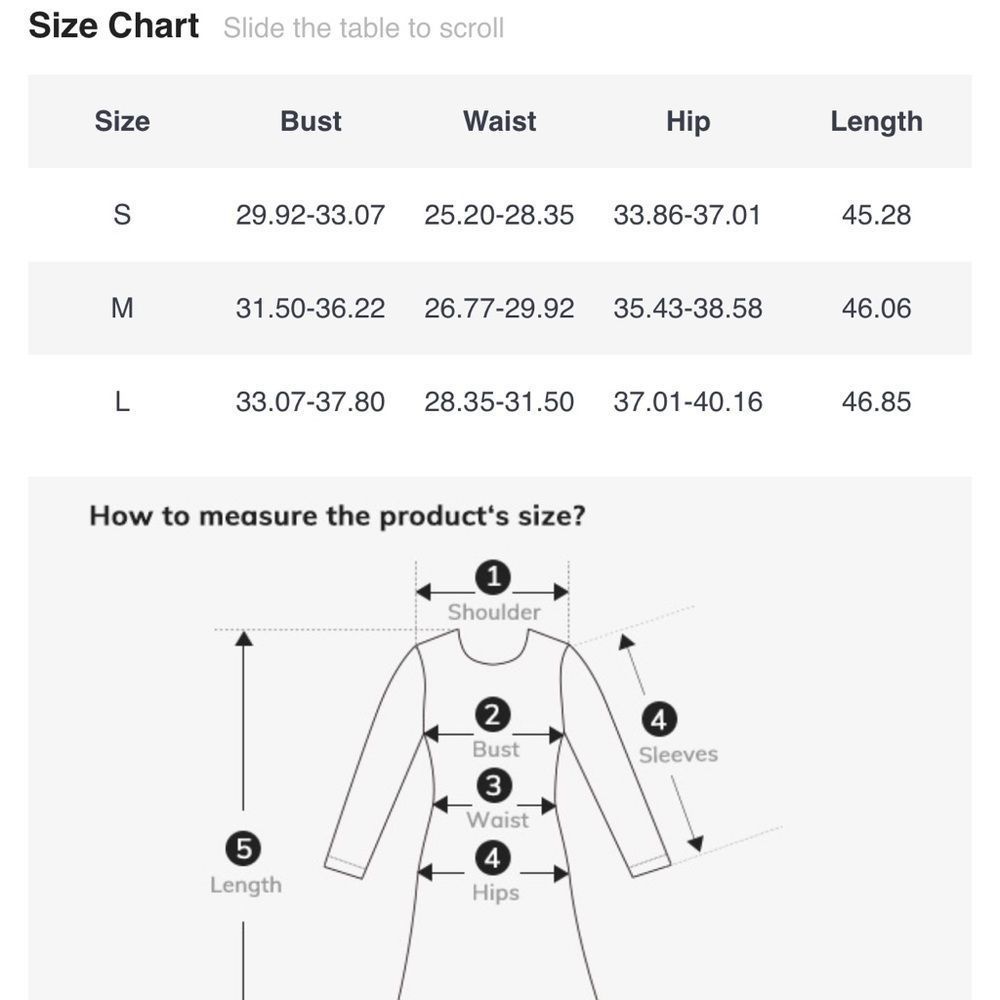Click the number 2 Bust marker icon

coord(493,714)
